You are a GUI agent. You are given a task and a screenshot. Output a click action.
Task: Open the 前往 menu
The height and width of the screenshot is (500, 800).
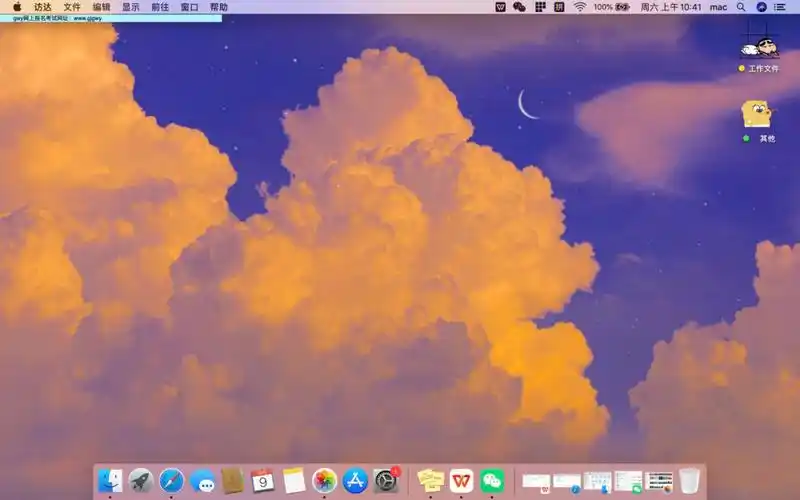(x=160, y=7)
